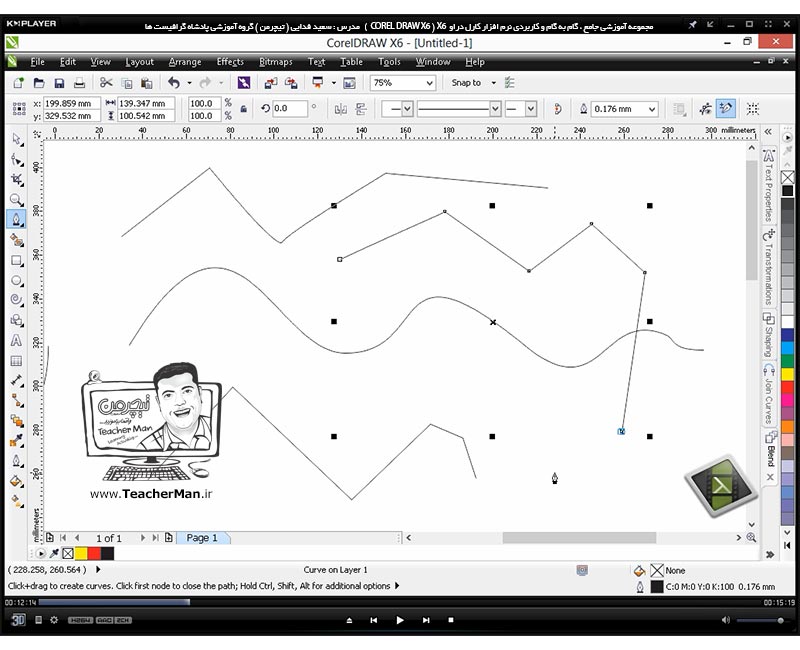The height and width of the screenshot is (650, 800).
Task: Select the Rectangle tool
Action: pos(16,261)
